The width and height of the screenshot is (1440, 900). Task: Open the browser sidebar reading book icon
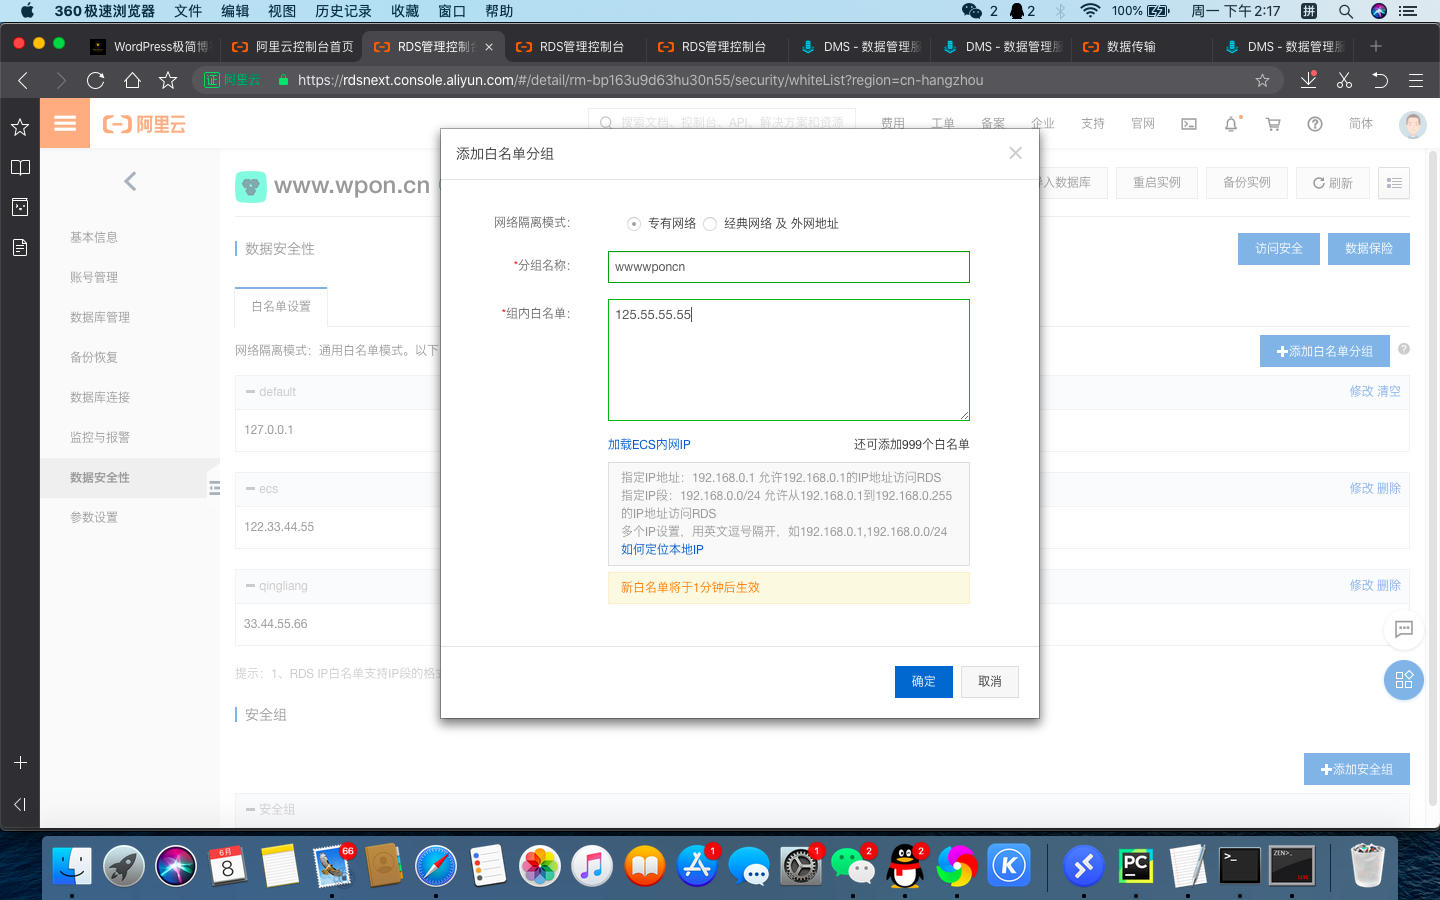coord(20,167)
